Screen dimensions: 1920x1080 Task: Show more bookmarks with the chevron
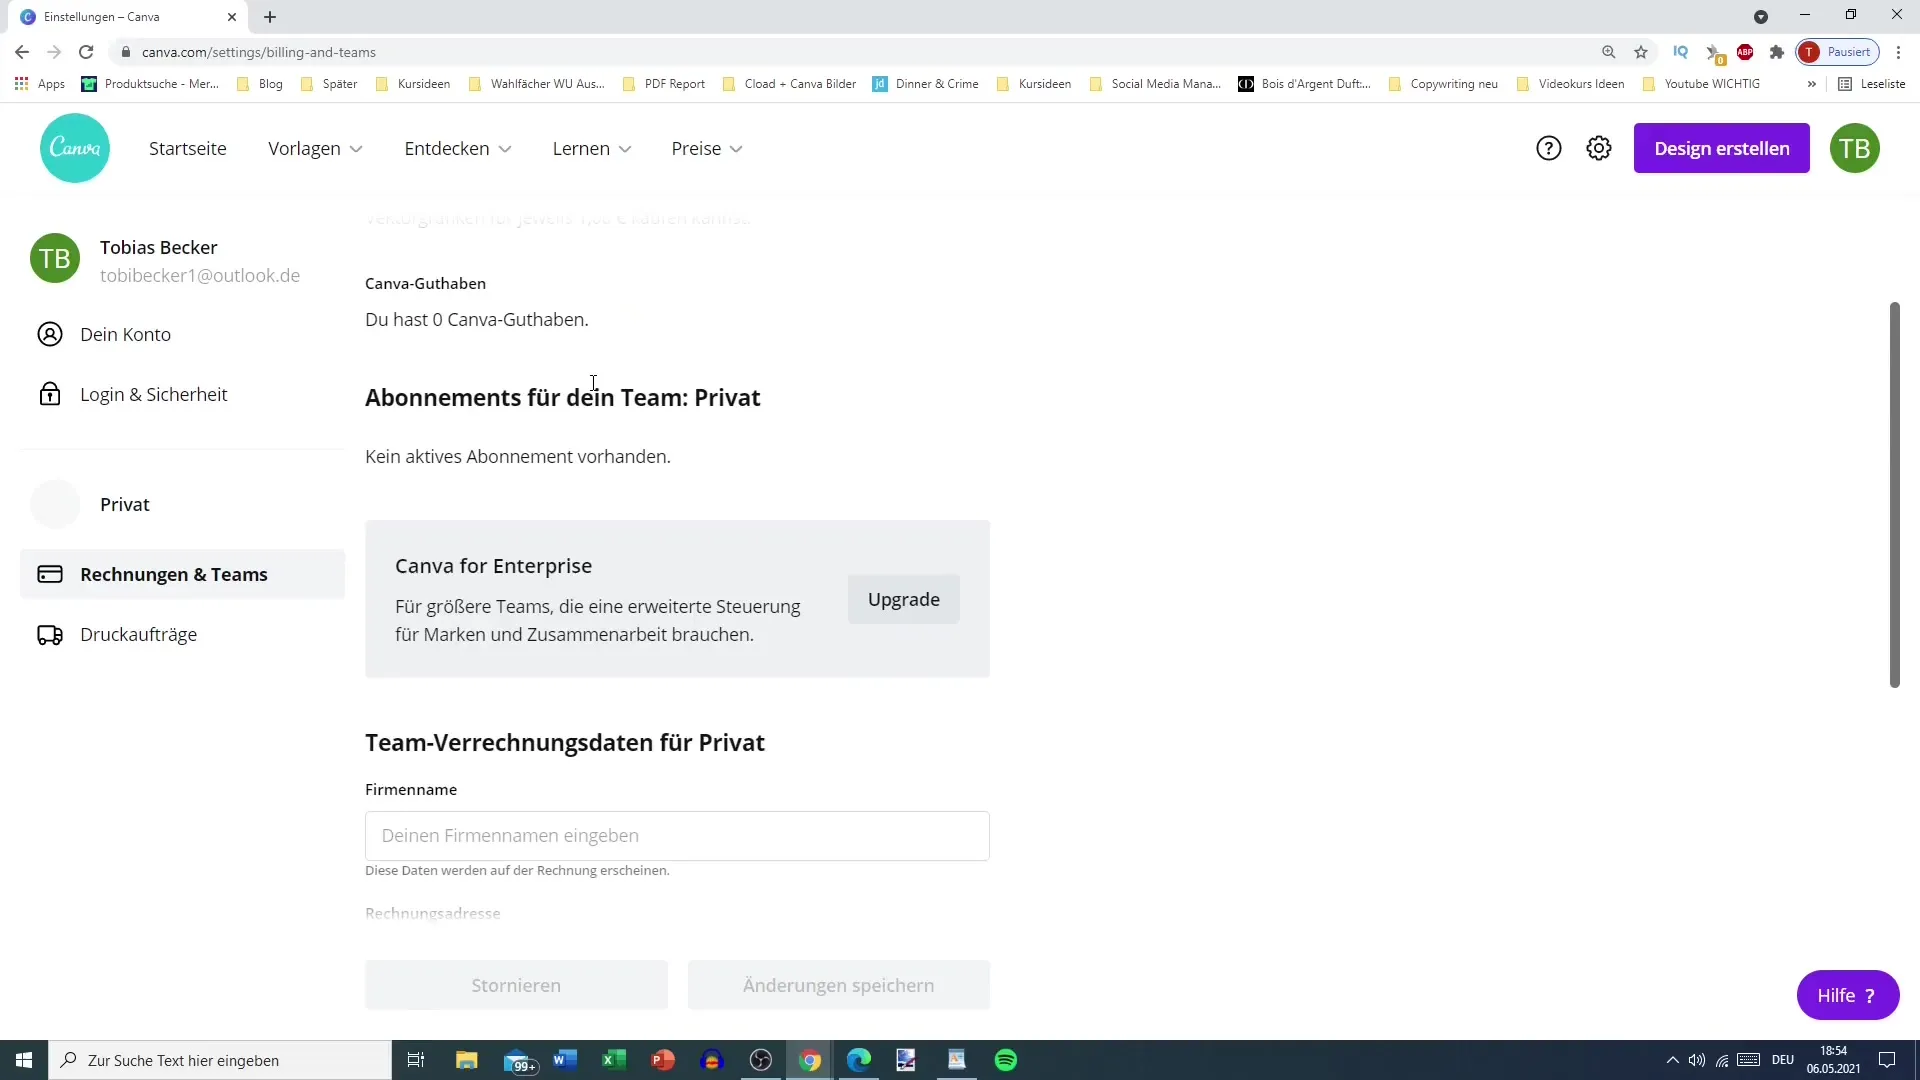pyautogui.click(x=1811, y=84)
